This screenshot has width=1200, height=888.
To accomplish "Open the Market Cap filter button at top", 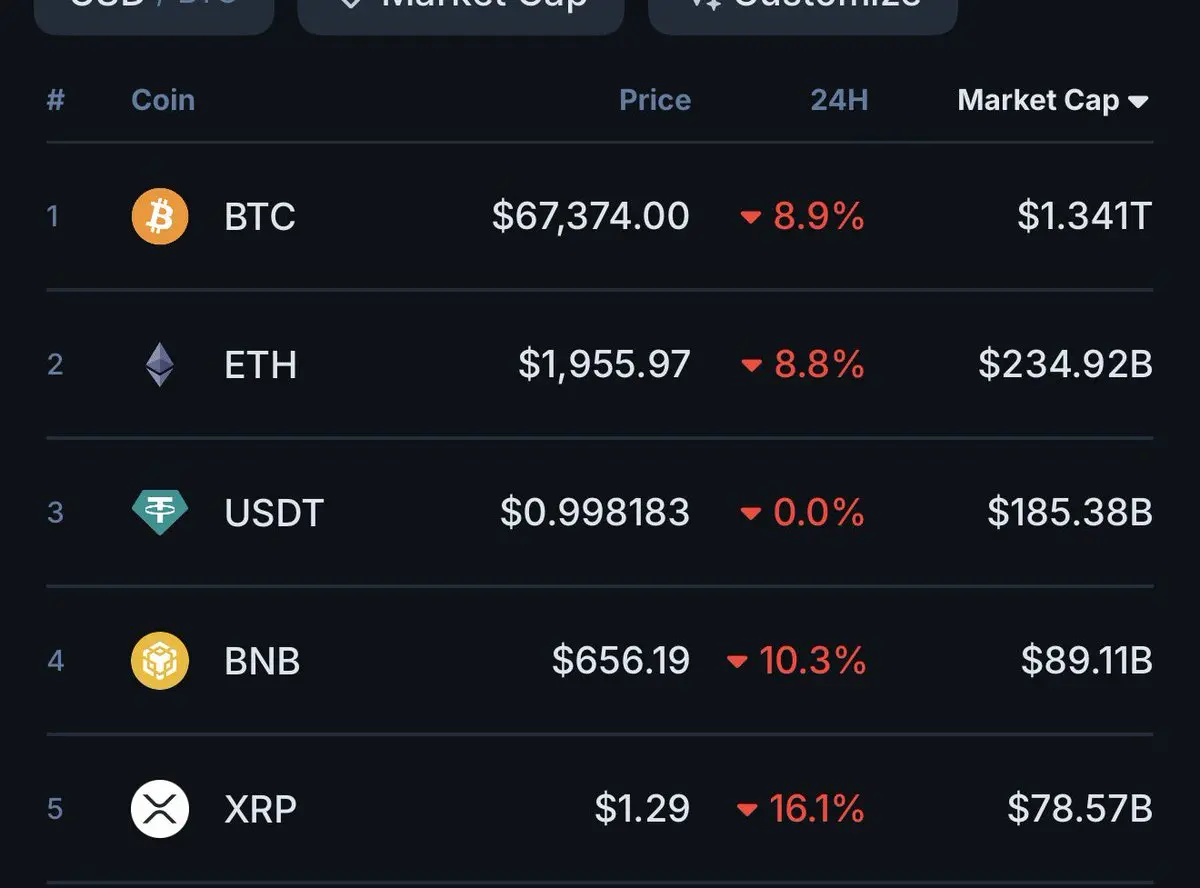I will (461, 10).
